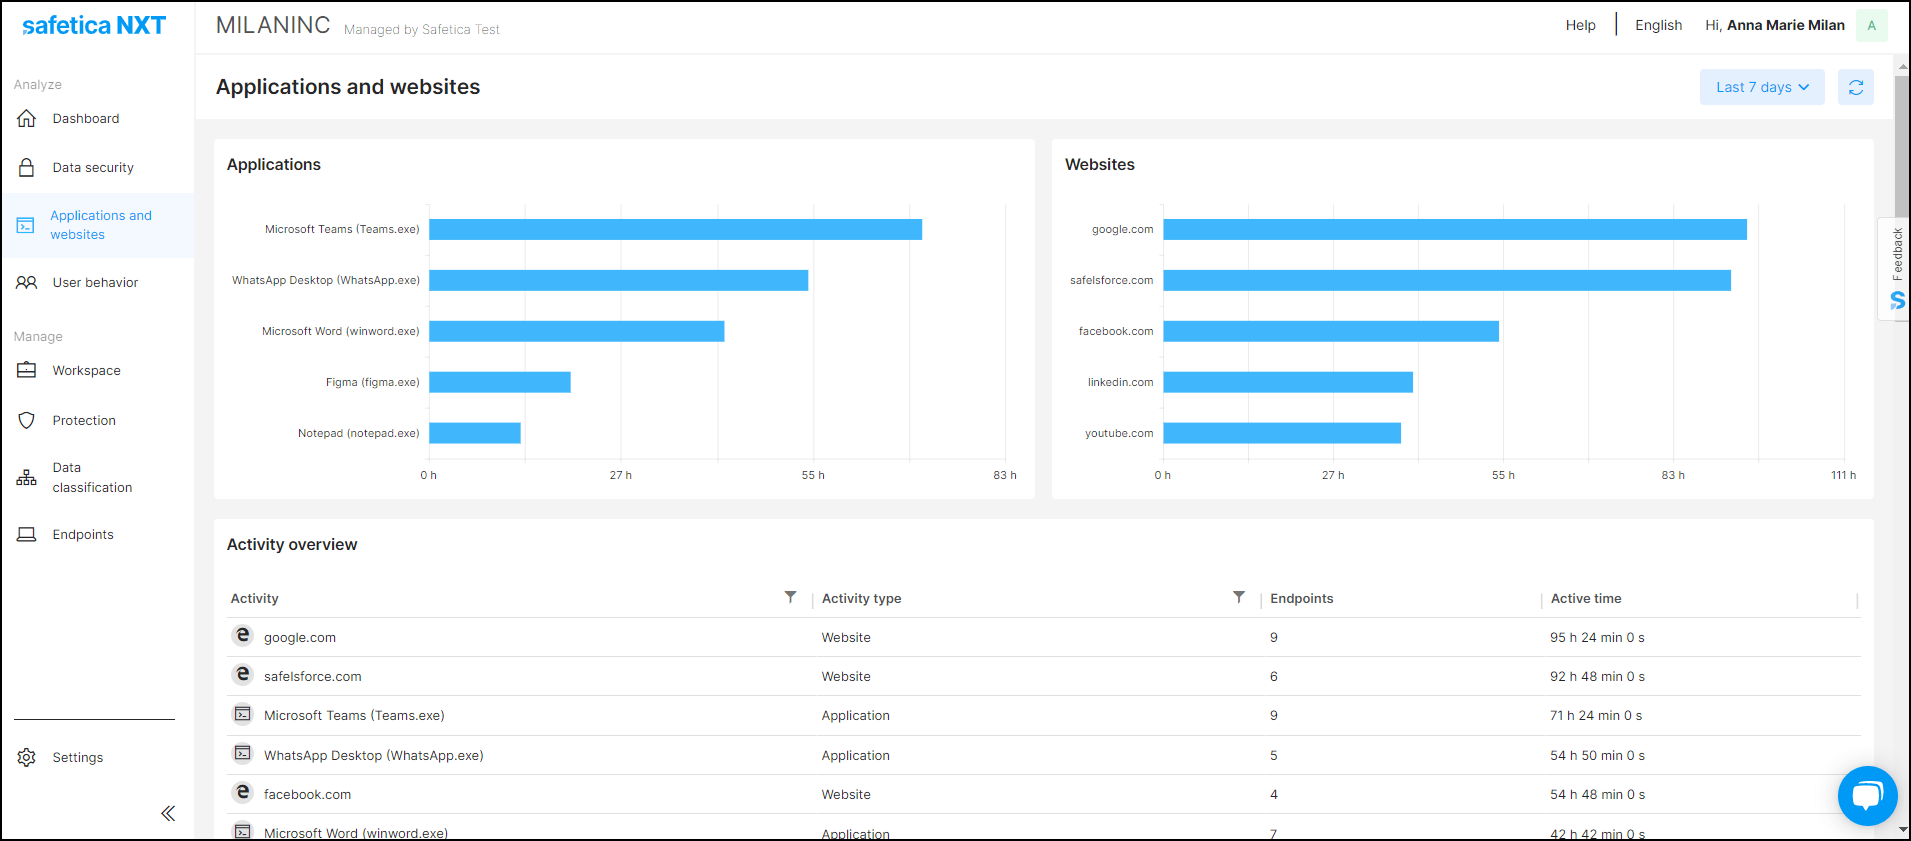
Task: Open Settings gear icon
Action: click(27, 757)
